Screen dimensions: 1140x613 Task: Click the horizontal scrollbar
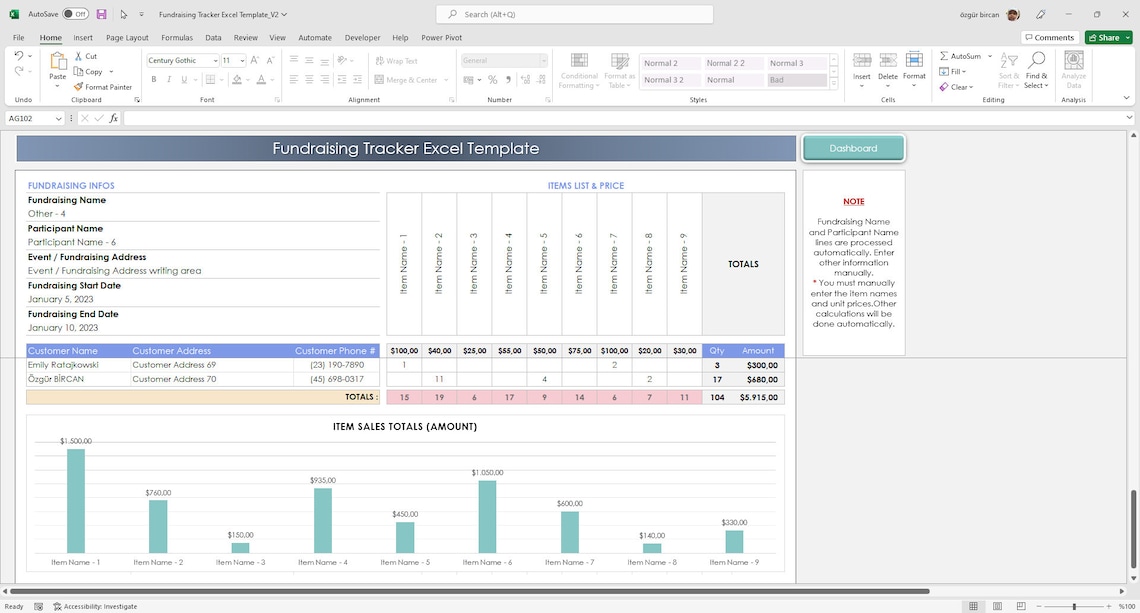470,591
